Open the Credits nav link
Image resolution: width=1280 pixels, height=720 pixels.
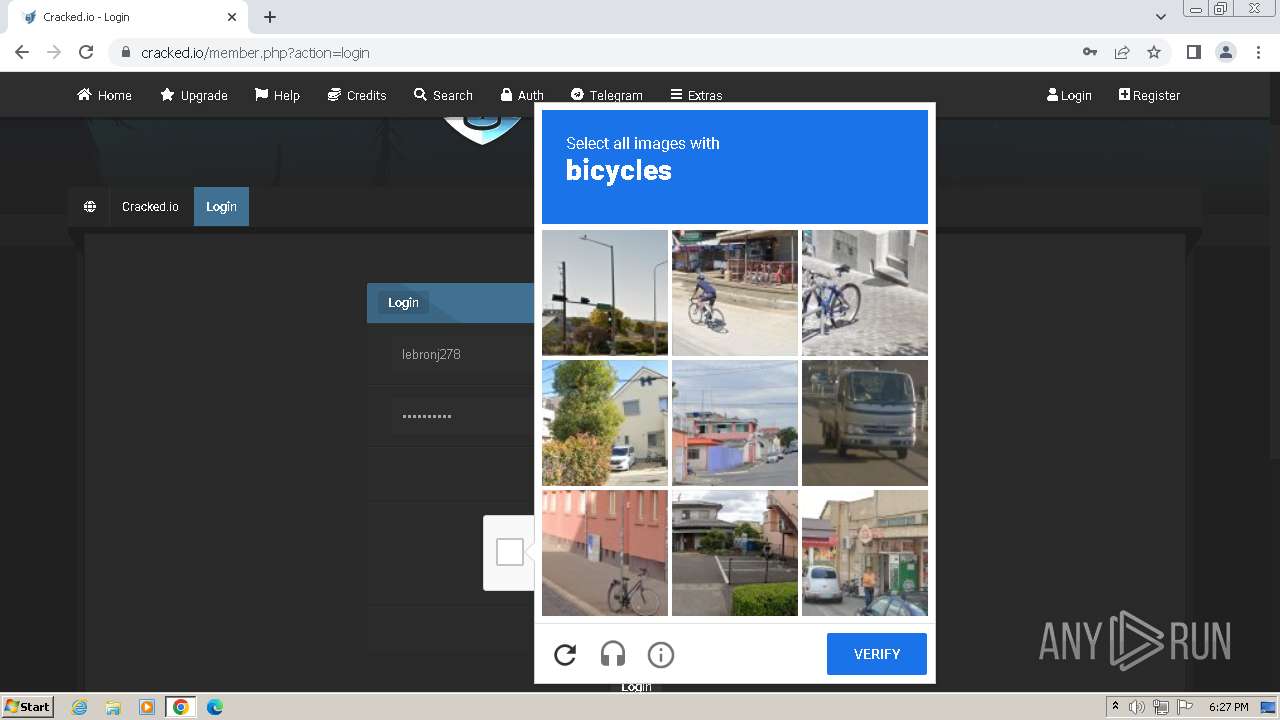[x=357, y=95]
